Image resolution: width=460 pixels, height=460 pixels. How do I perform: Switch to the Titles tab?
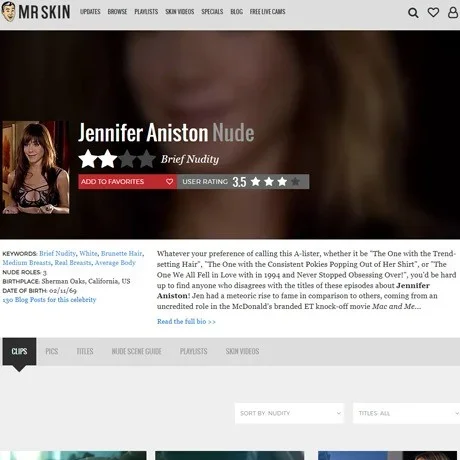click(85, 351)
